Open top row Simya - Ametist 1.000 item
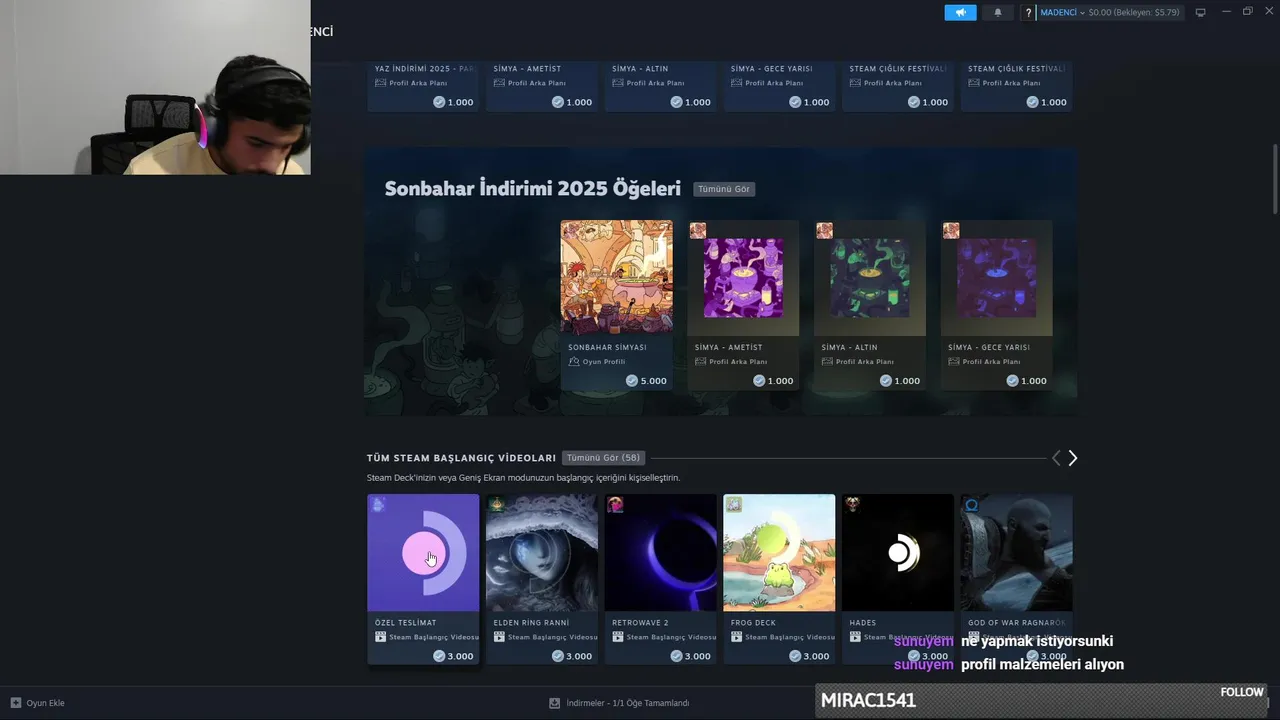 tap(542, 86)
